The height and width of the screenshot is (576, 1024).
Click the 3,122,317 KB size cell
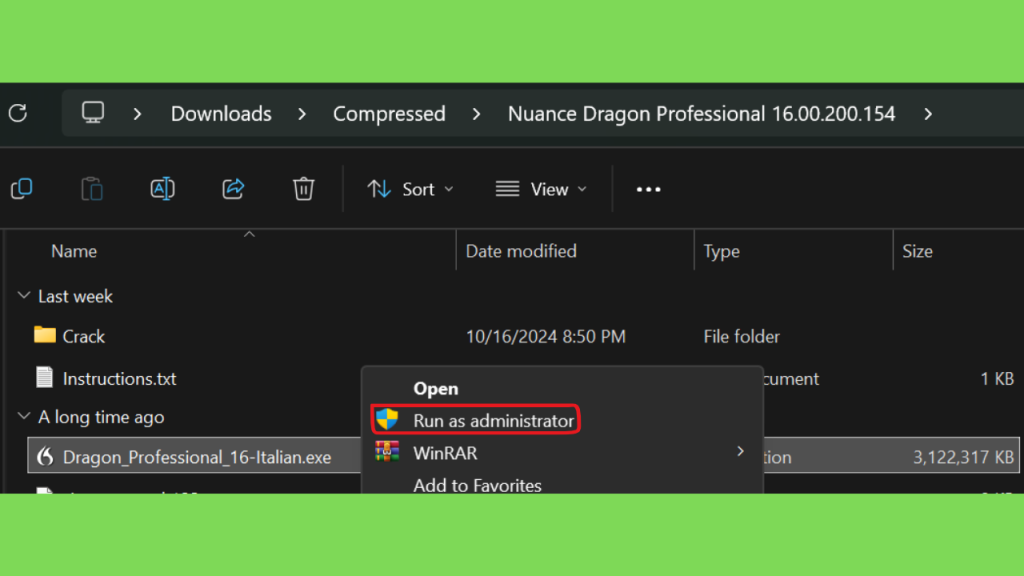963,457
